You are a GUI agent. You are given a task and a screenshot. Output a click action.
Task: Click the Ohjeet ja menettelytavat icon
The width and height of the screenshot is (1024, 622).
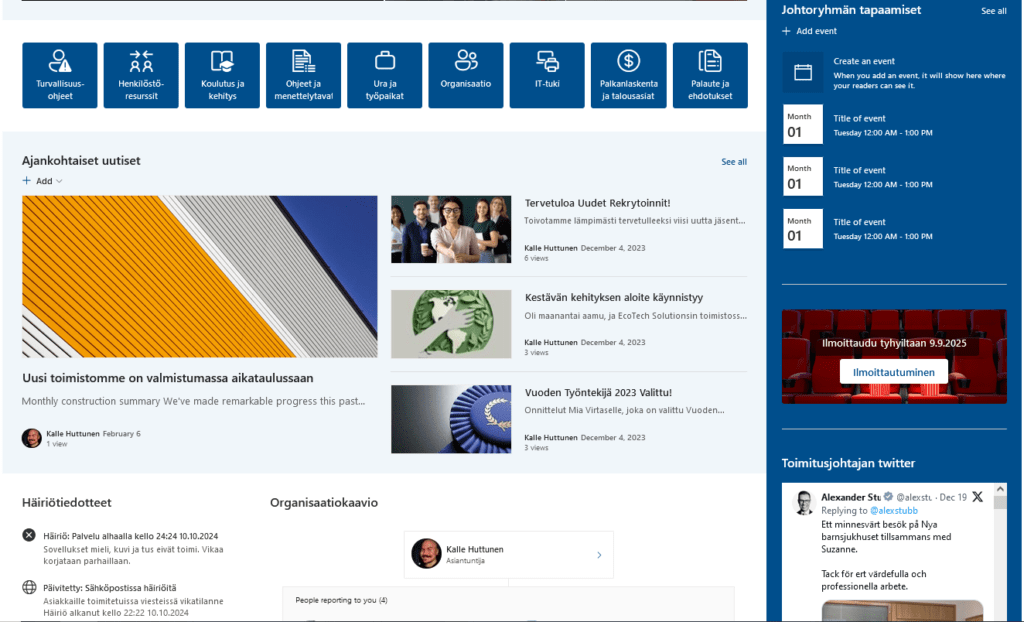303,75
